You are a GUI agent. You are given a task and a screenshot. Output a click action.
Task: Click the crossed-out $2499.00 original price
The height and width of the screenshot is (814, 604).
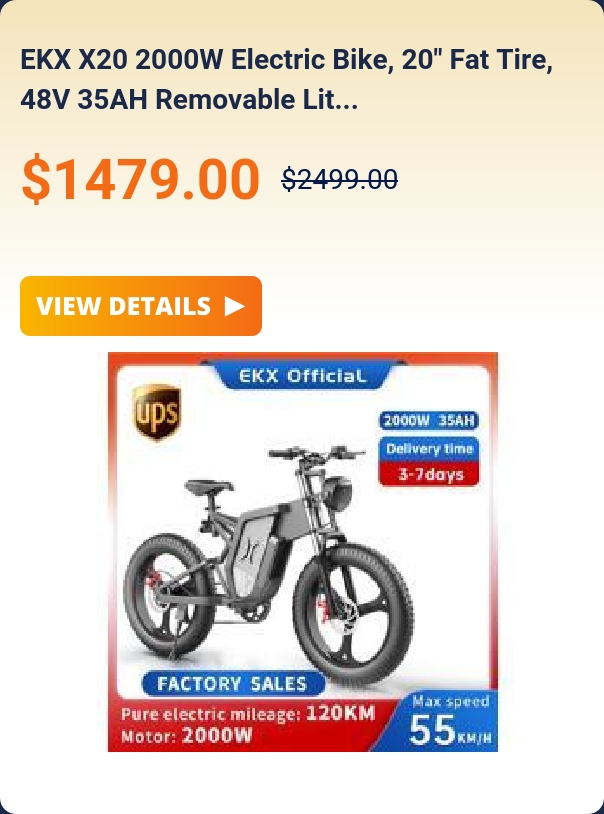click(340, 180)
